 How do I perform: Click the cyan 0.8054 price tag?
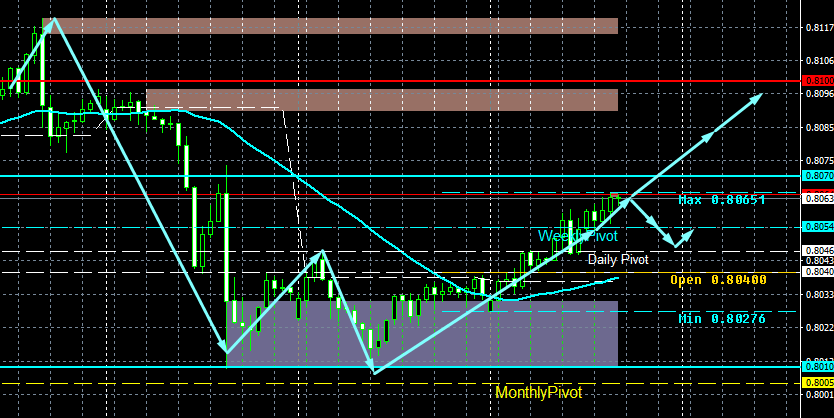(818, 227)
